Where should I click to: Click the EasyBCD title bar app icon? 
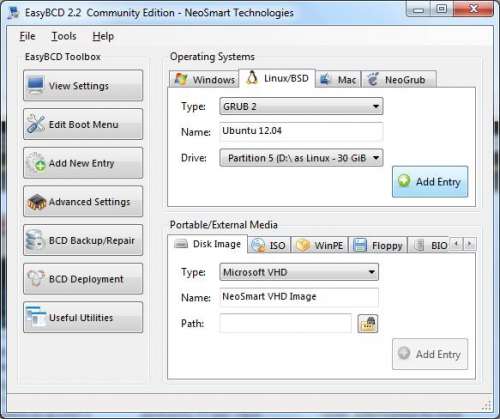13,13
